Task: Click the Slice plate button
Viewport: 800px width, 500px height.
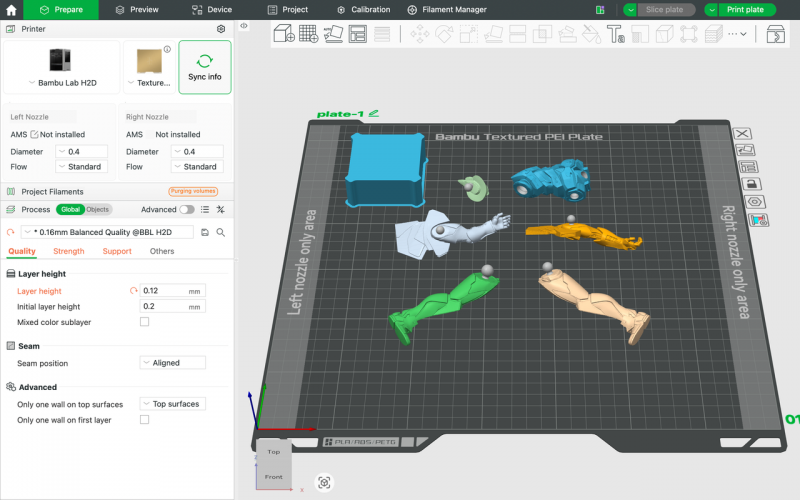Action: pos(666,10)
